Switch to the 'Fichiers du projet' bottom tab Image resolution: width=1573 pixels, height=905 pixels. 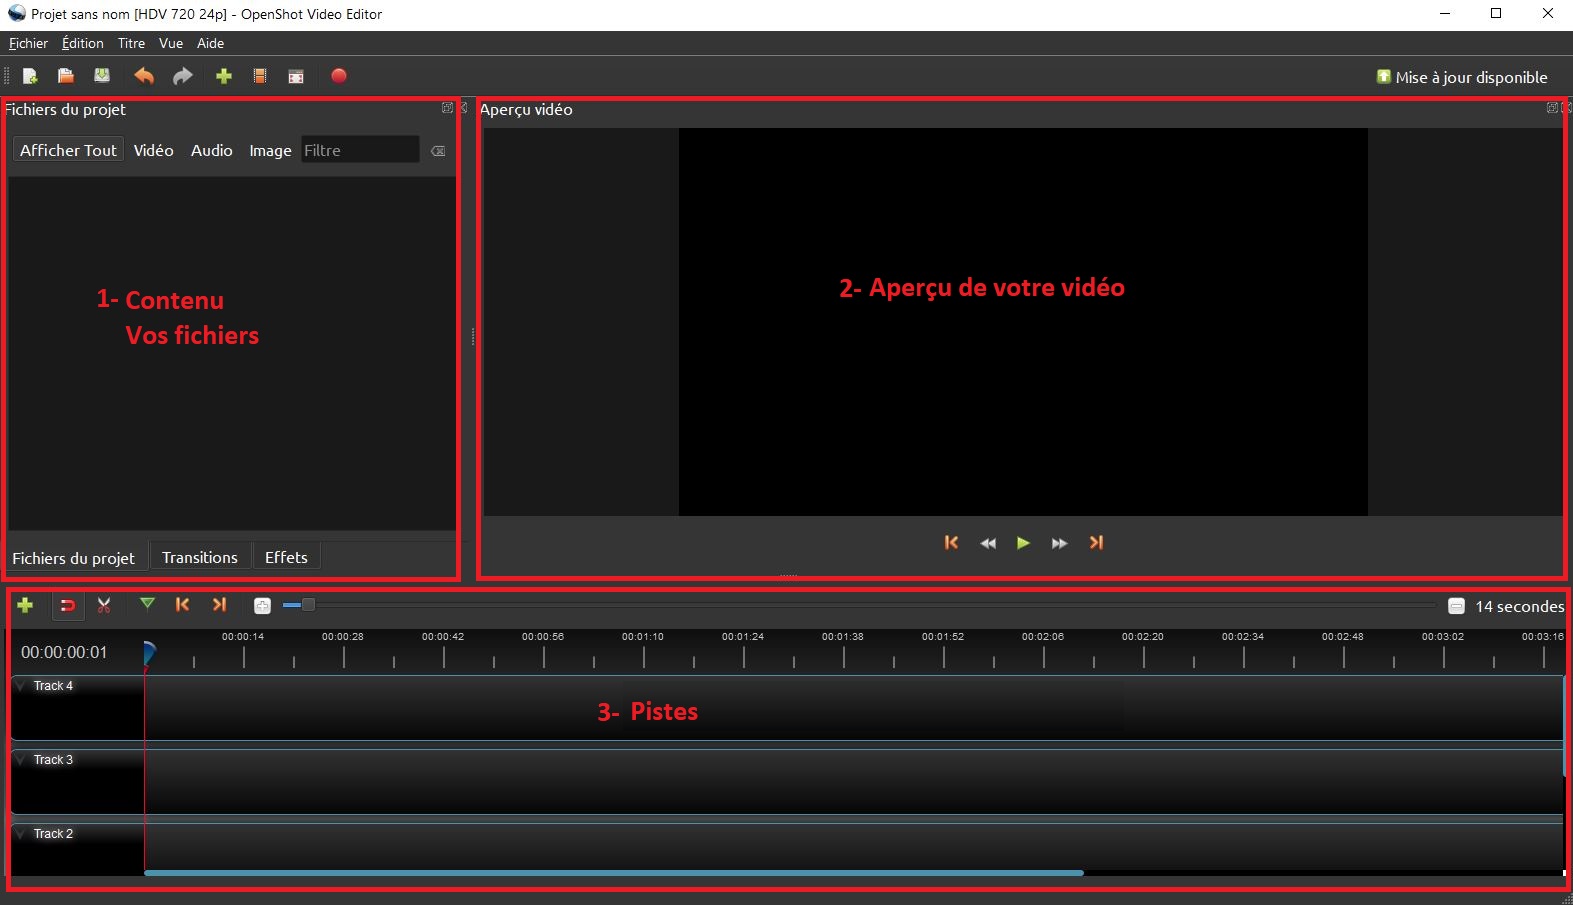74,558
